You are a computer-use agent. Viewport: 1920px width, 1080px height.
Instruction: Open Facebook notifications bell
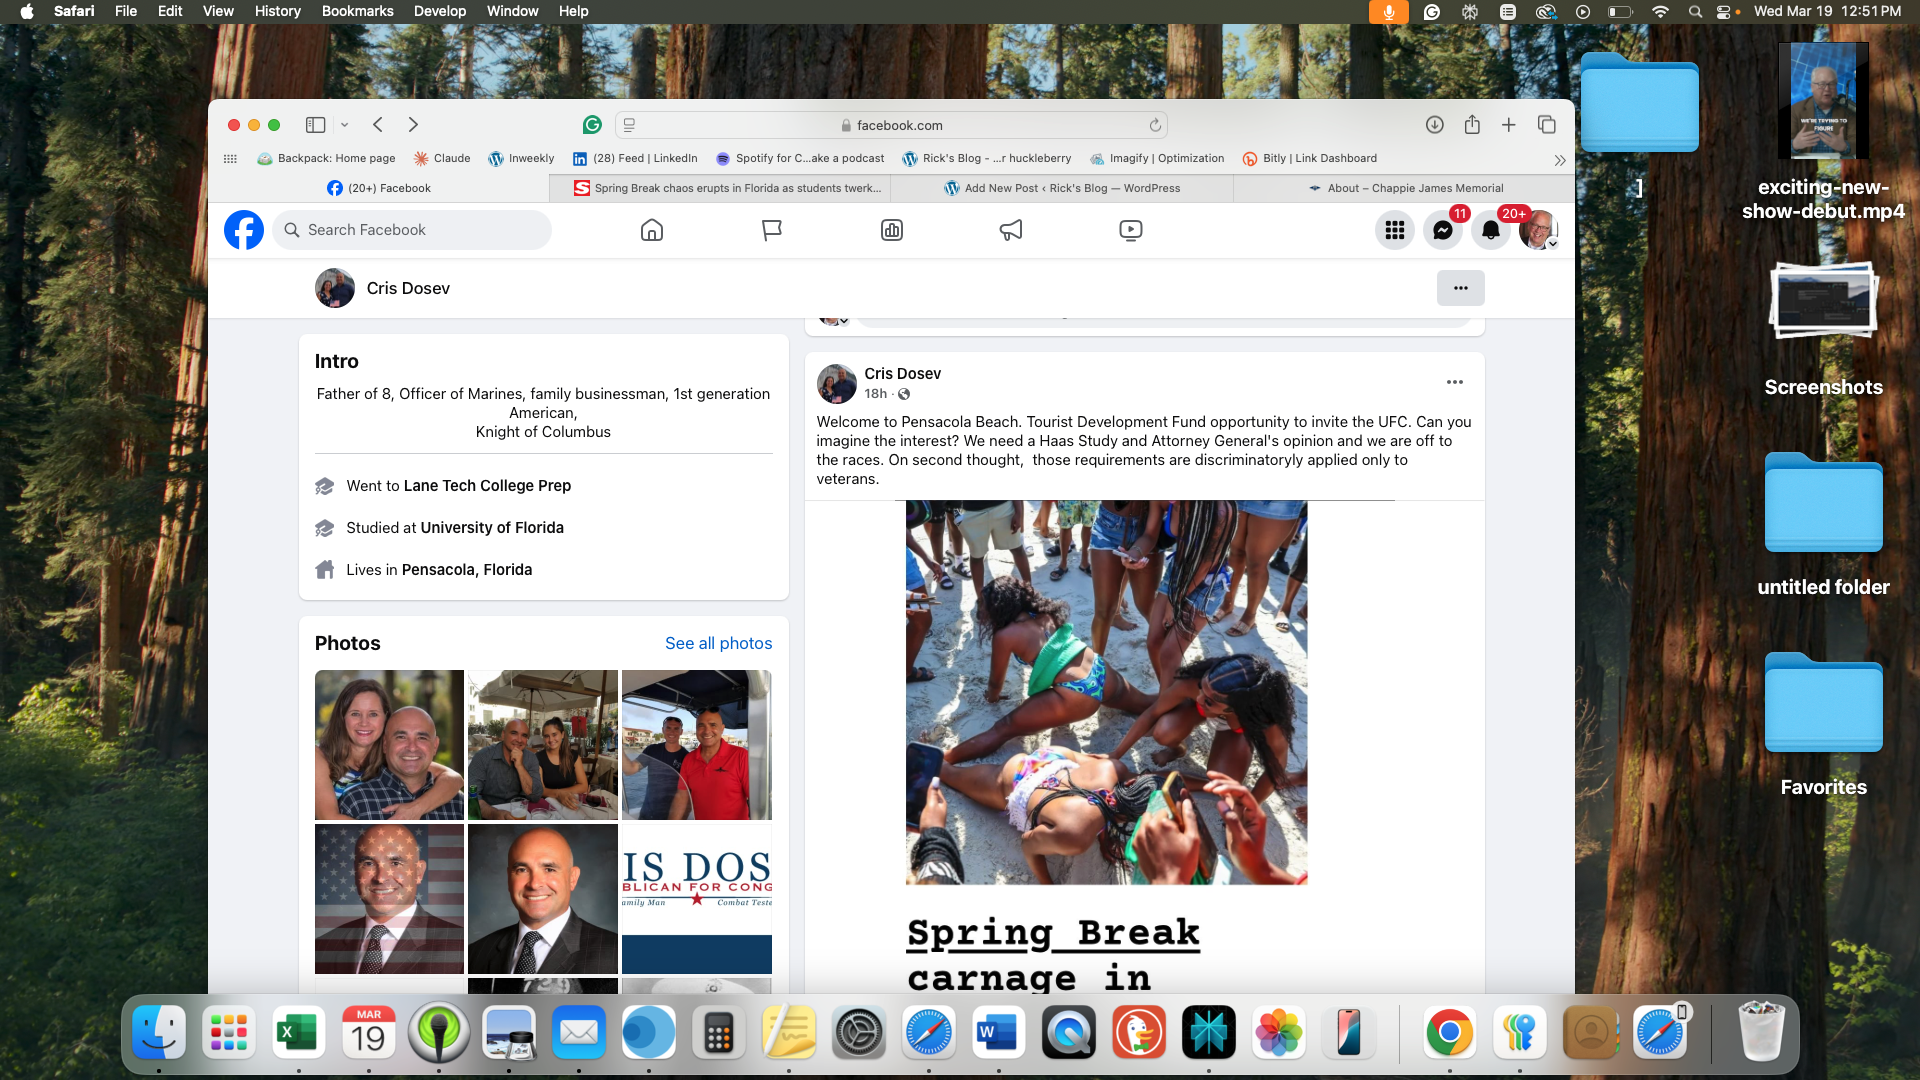[x=1490, y=230]
